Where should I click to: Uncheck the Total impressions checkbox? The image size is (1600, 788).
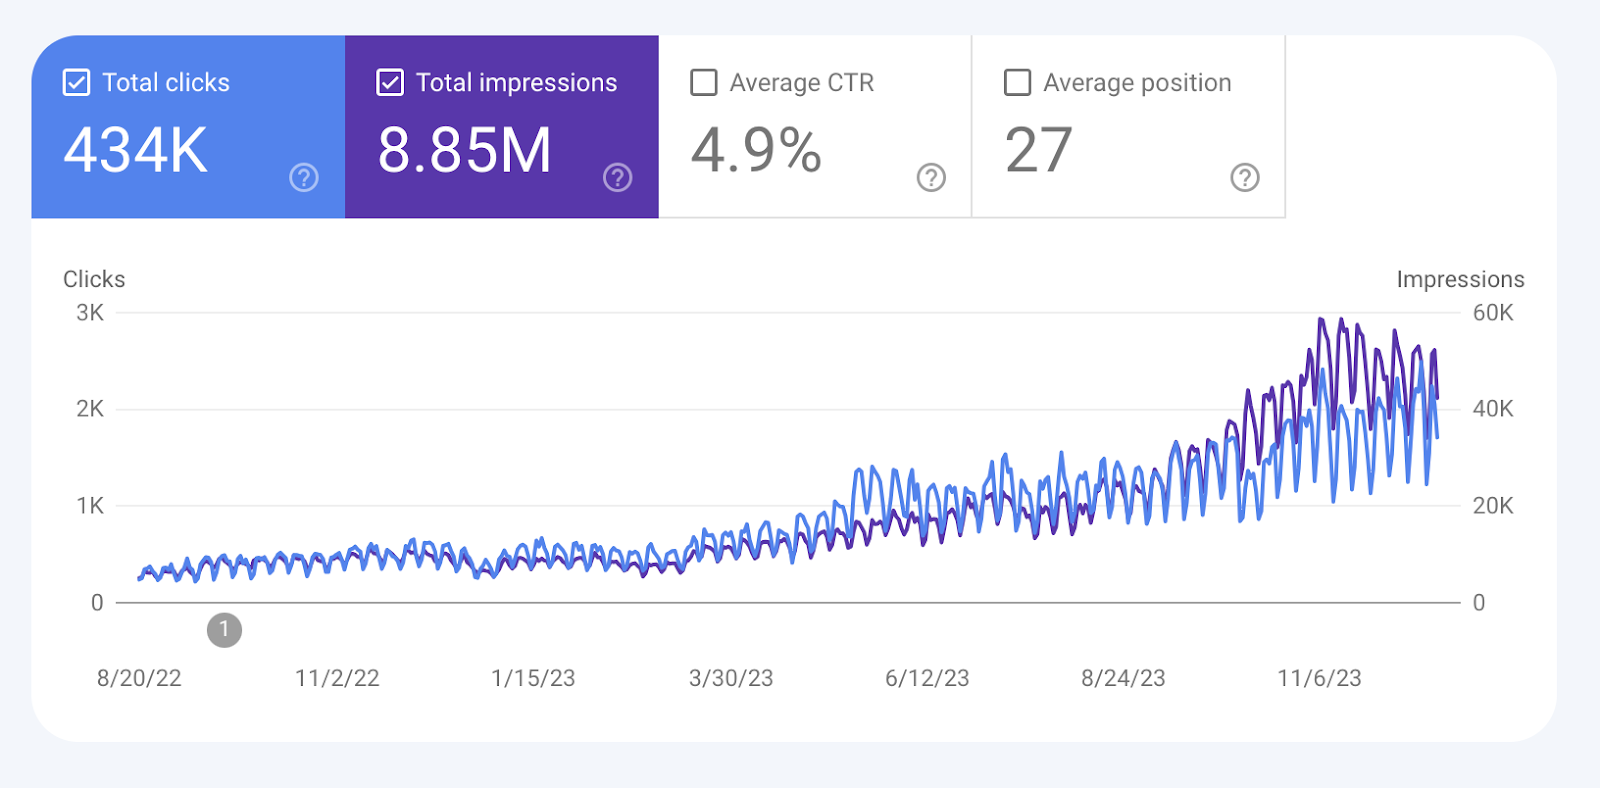coord(390,82)
